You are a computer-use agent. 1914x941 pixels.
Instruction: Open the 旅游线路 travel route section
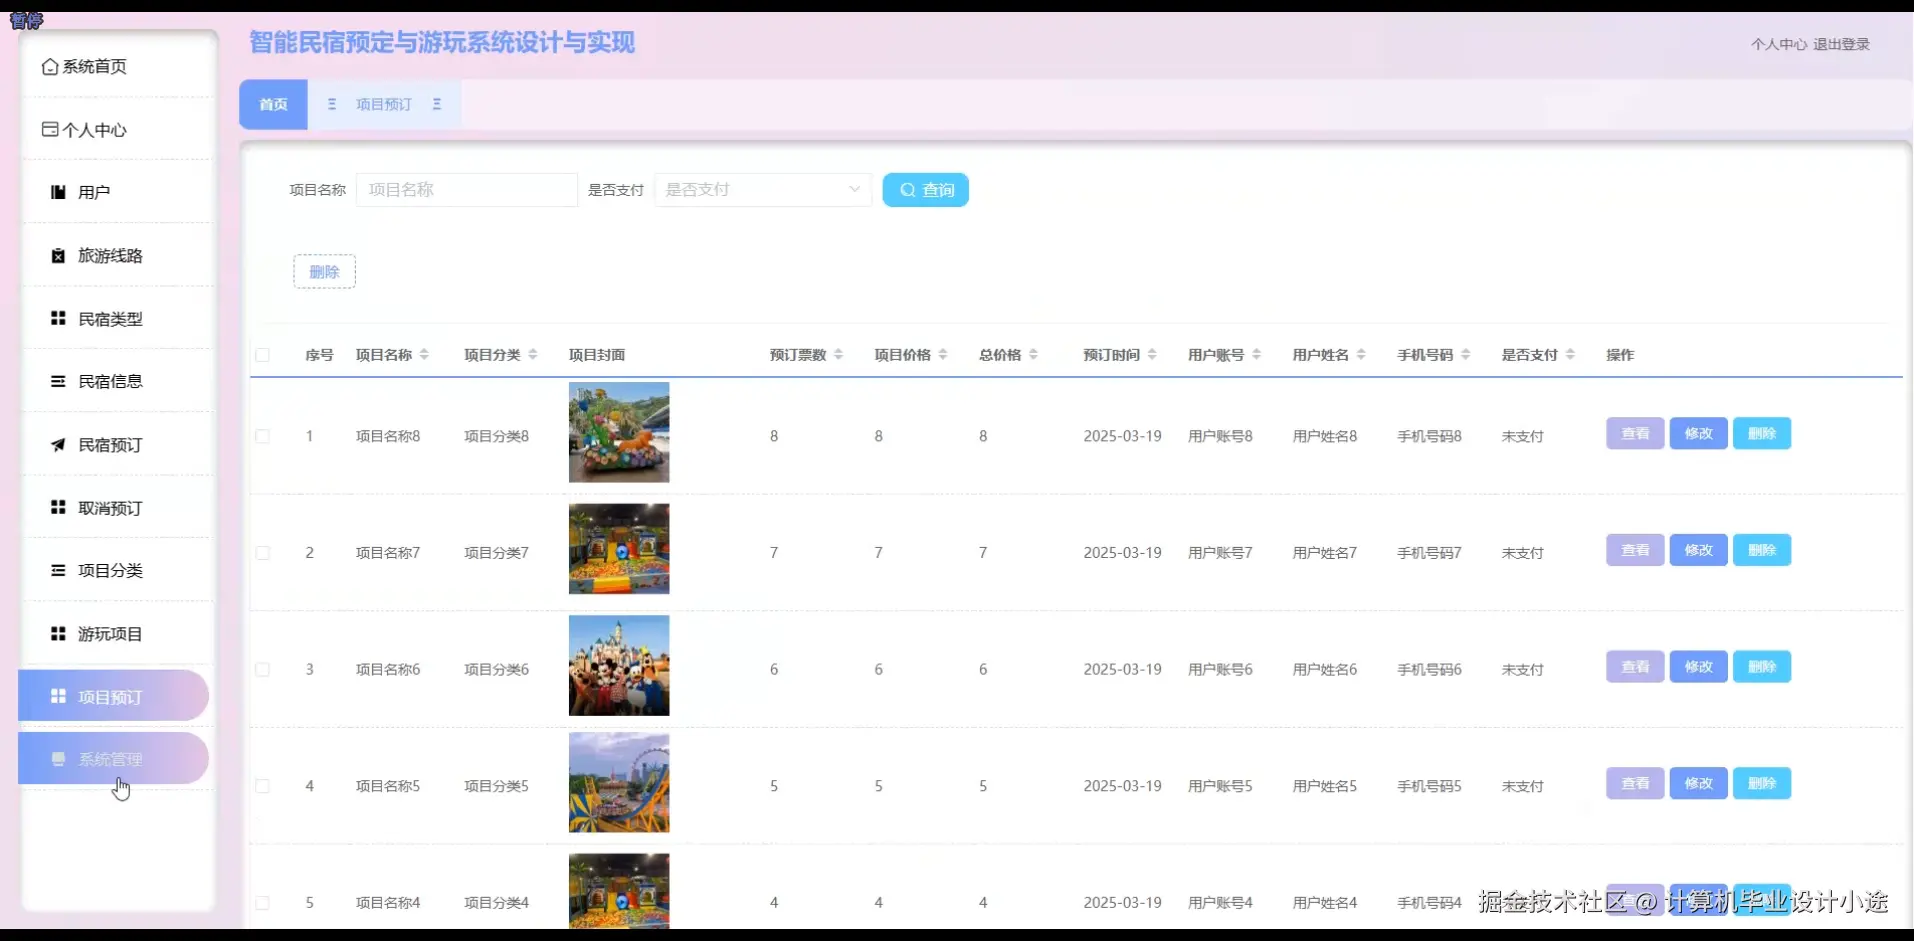click(x=58, y=255)
